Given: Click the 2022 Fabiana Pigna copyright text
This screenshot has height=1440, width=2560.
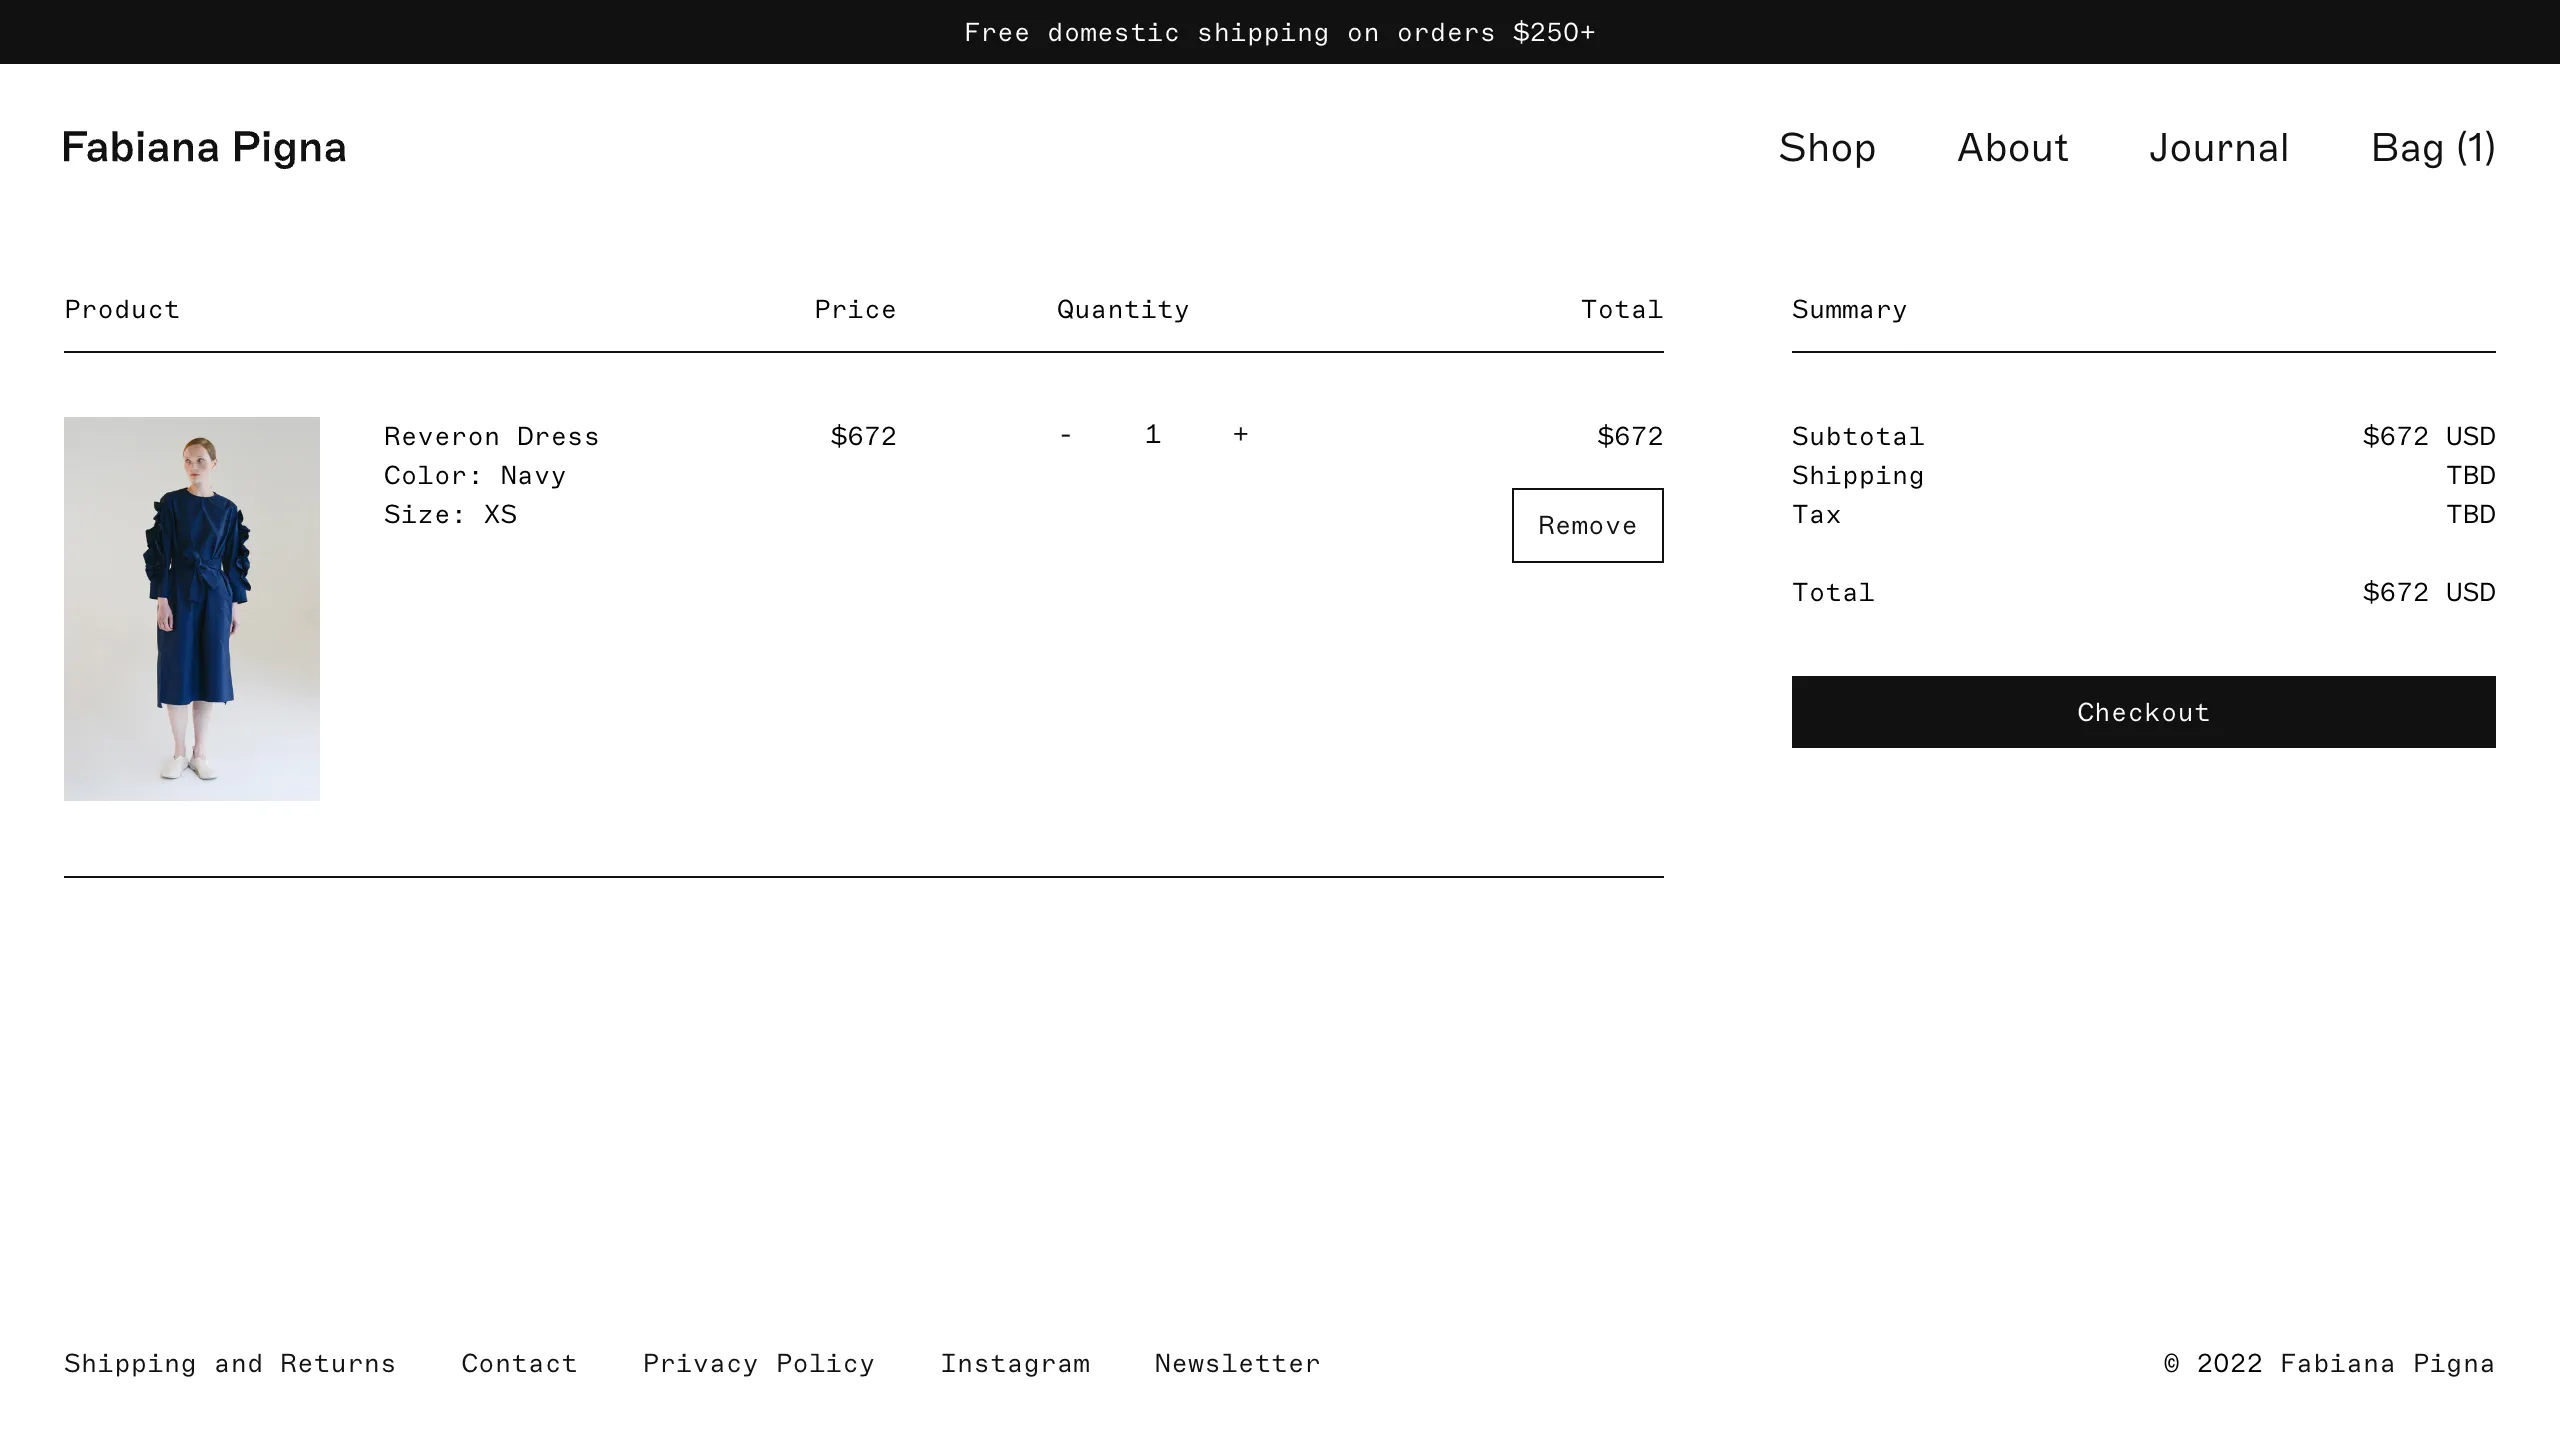Looking at the screenshot, I should point(2329,1363).
